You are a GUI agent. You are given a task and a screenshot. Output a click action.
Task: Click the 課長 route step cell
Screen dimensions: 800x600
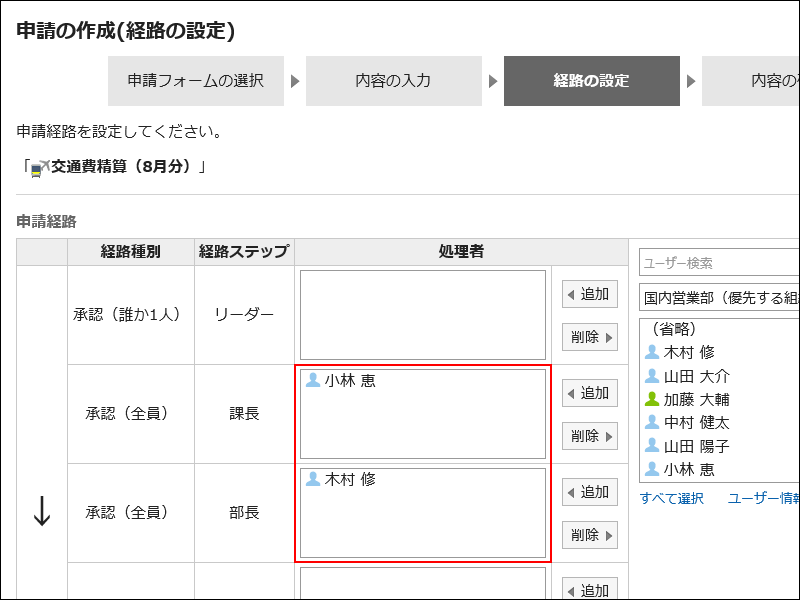(x=244, y=414)
